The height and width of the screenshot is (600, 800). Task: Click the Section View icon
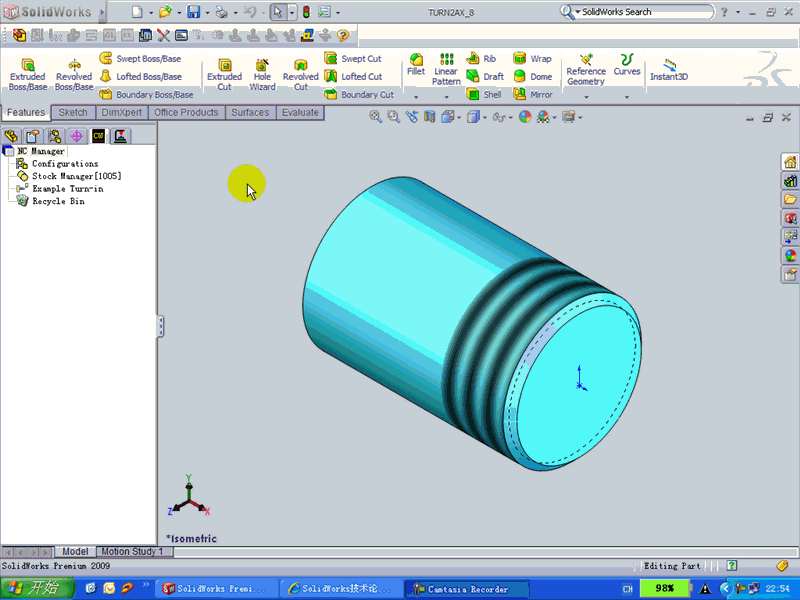pos(430,117)
